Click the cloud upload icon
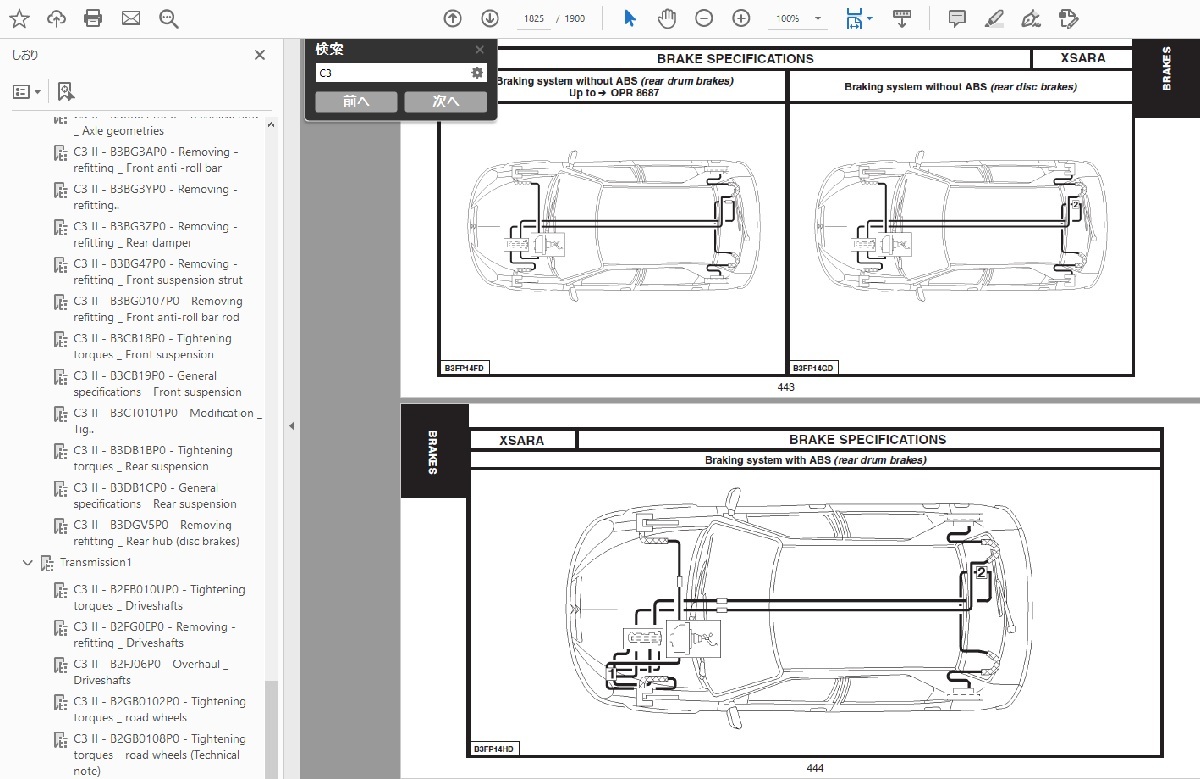 click(x=56, y=18)
